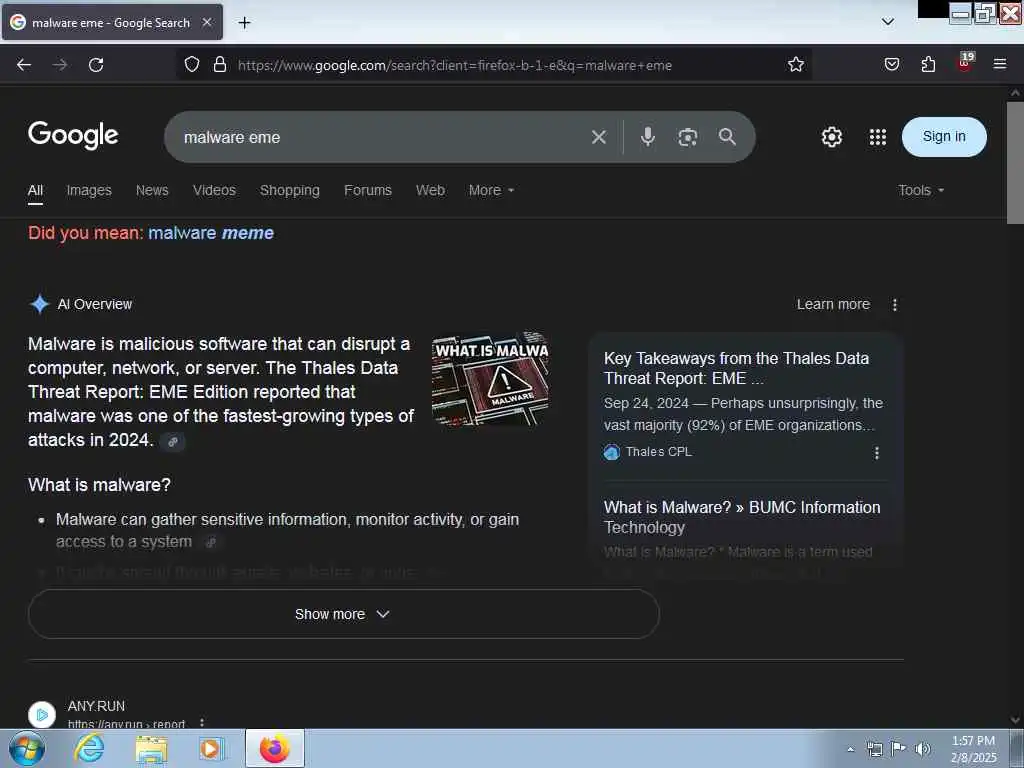Switch to the Forums tab
The height and width of the screenshot is (768, 1024).
pos(368,190)
